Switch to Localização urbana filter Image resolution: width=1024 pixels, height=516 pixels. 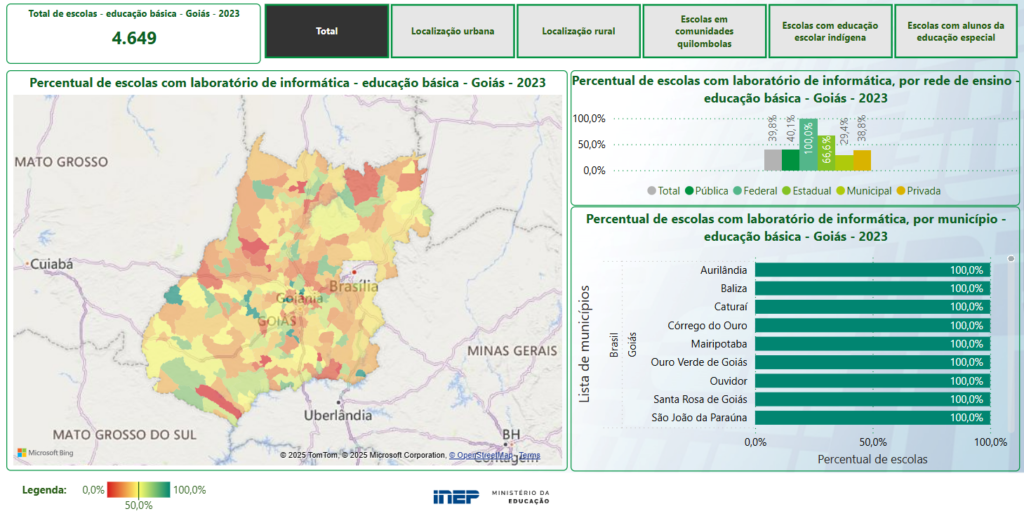[453, 31]
